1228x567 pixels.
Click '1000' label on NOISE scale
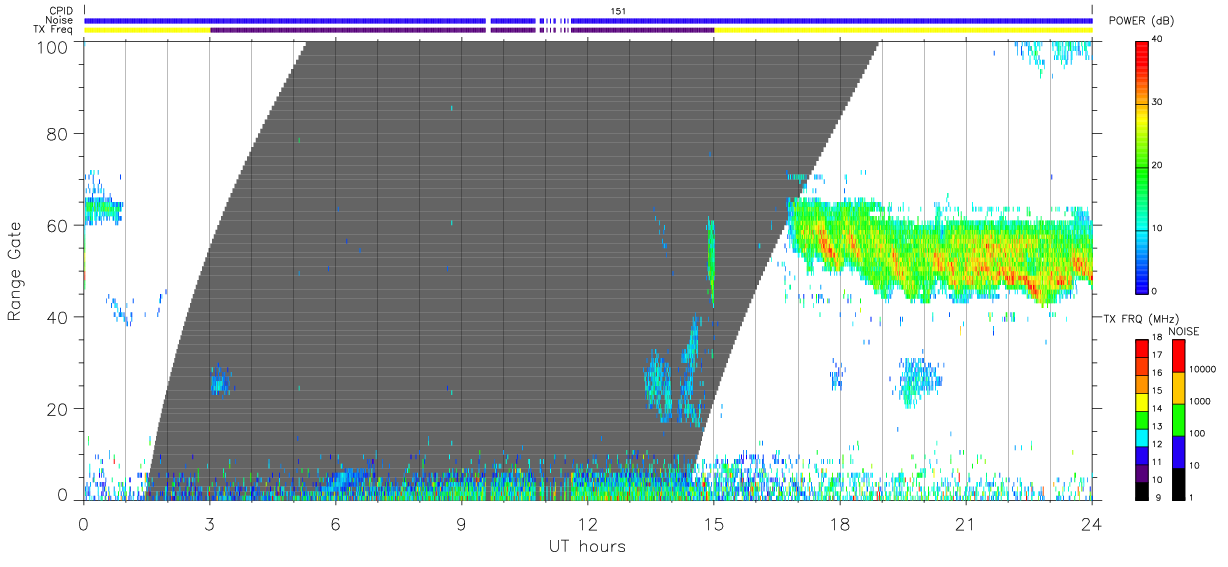click(1200, 402)
